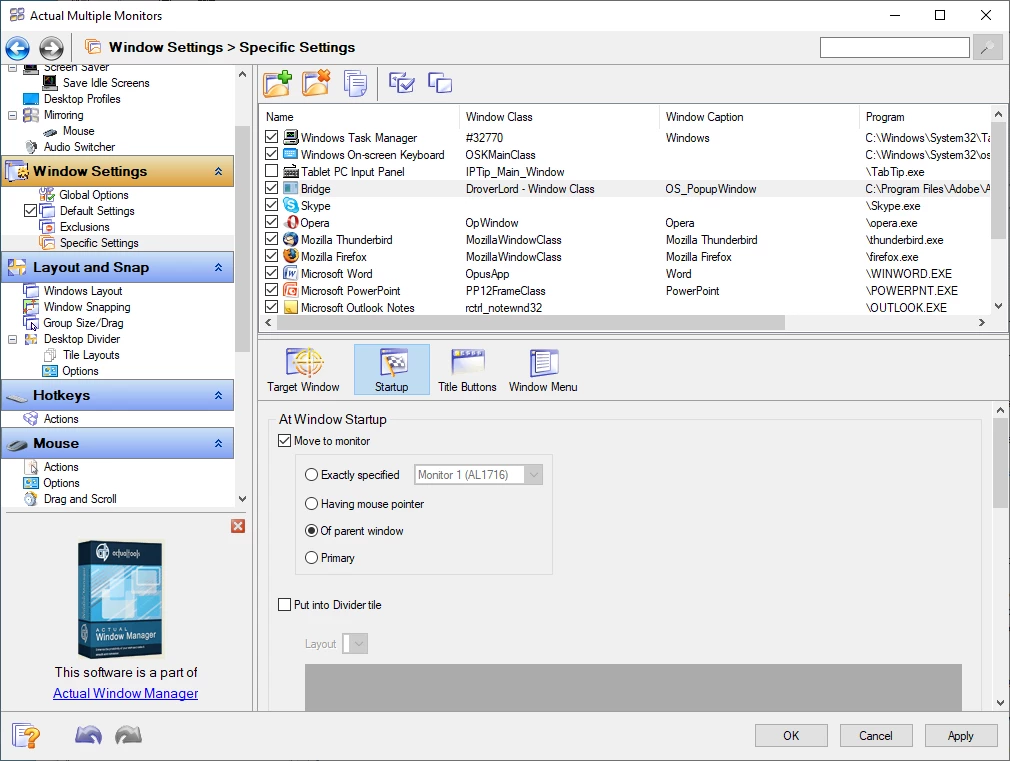
Task: Collapse the Screen Saver tree node
Action: [12, 67]
